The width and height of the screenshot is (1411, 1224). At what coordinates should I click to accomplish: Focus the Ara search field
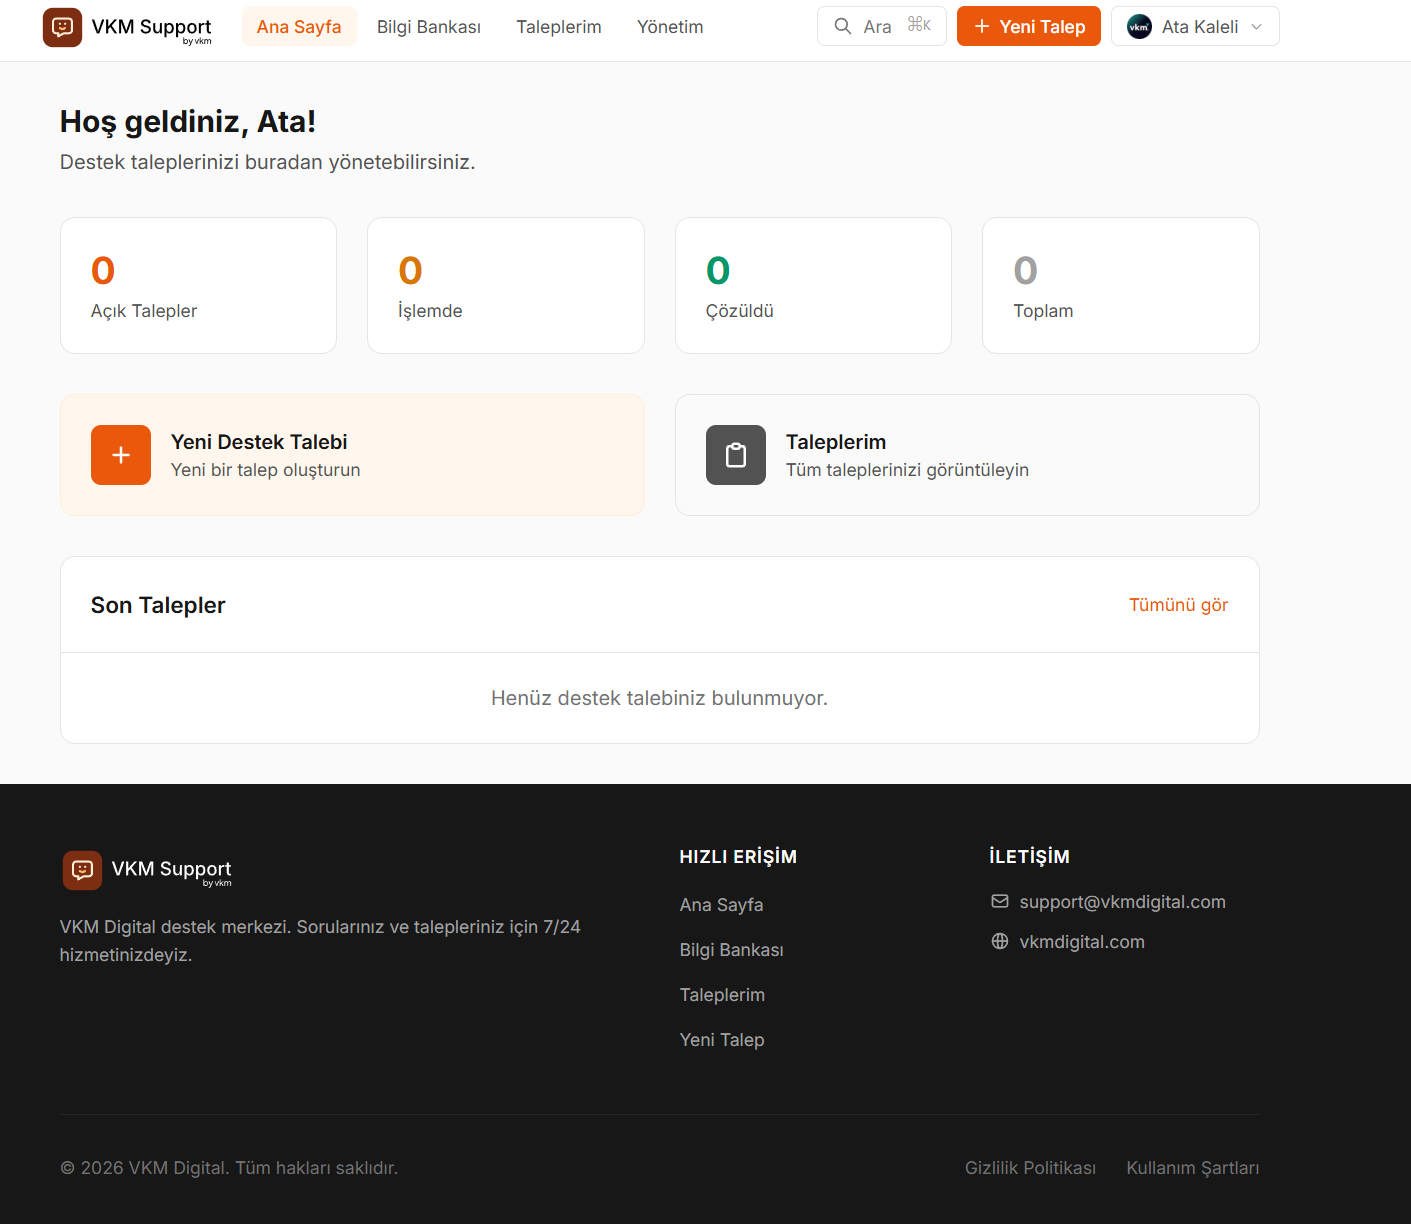pyautogui.click(x=882, y=26)
